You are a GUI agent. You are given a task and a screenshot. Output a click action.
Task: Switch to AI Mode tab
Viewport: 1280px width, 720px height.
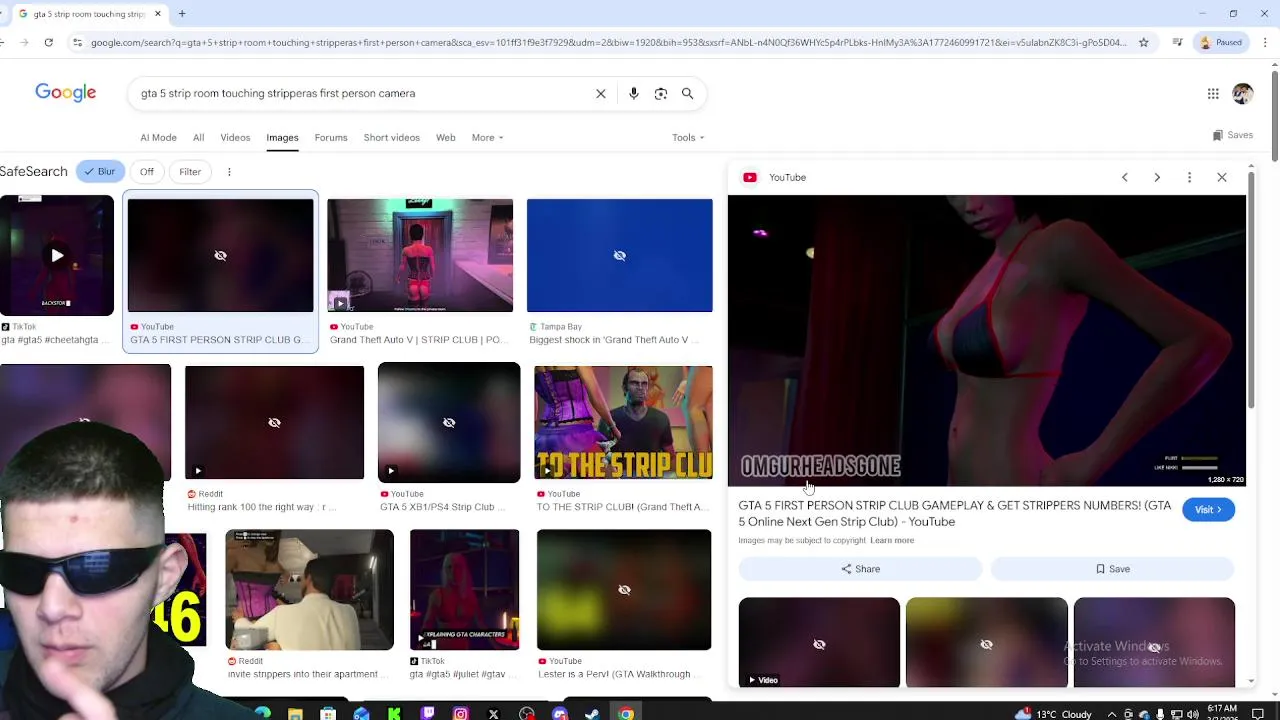[158, 138]
